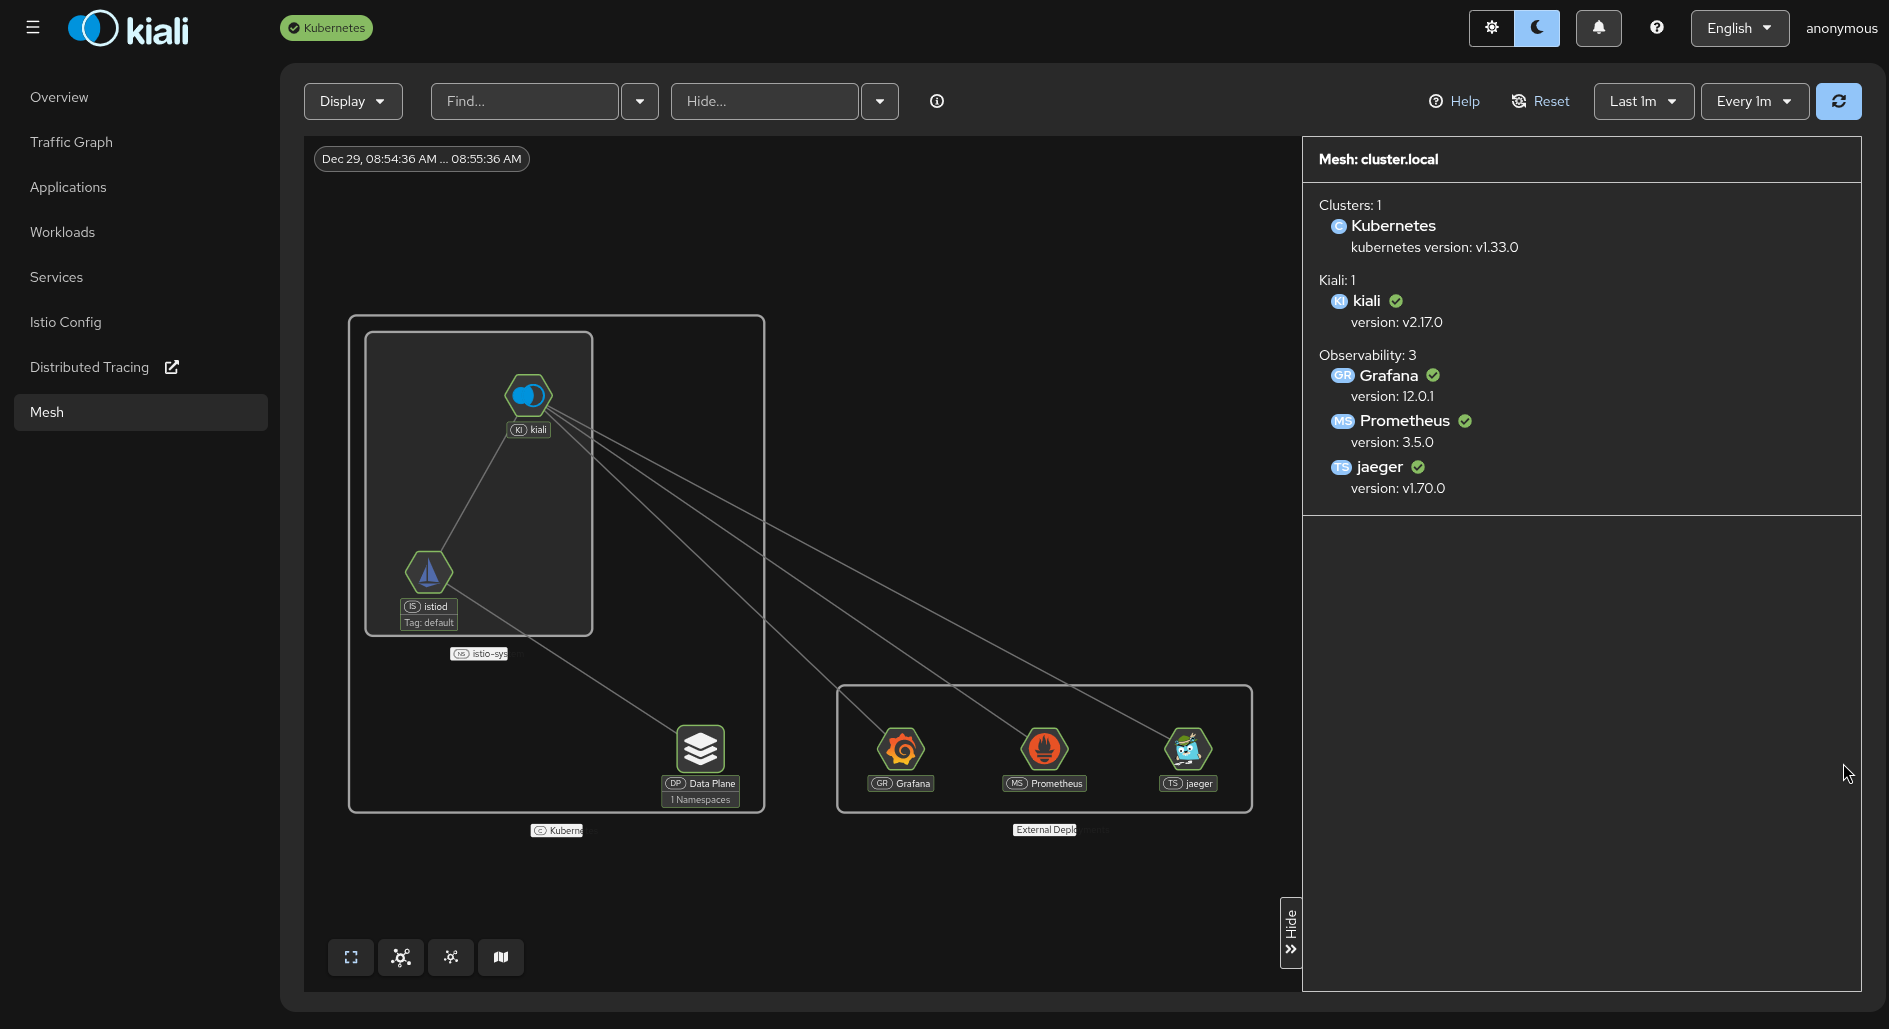Toggle the graph legend map icon
Image resolution: width=1889 pixels, height=1029 pixels.
click(x=501, y=957)
